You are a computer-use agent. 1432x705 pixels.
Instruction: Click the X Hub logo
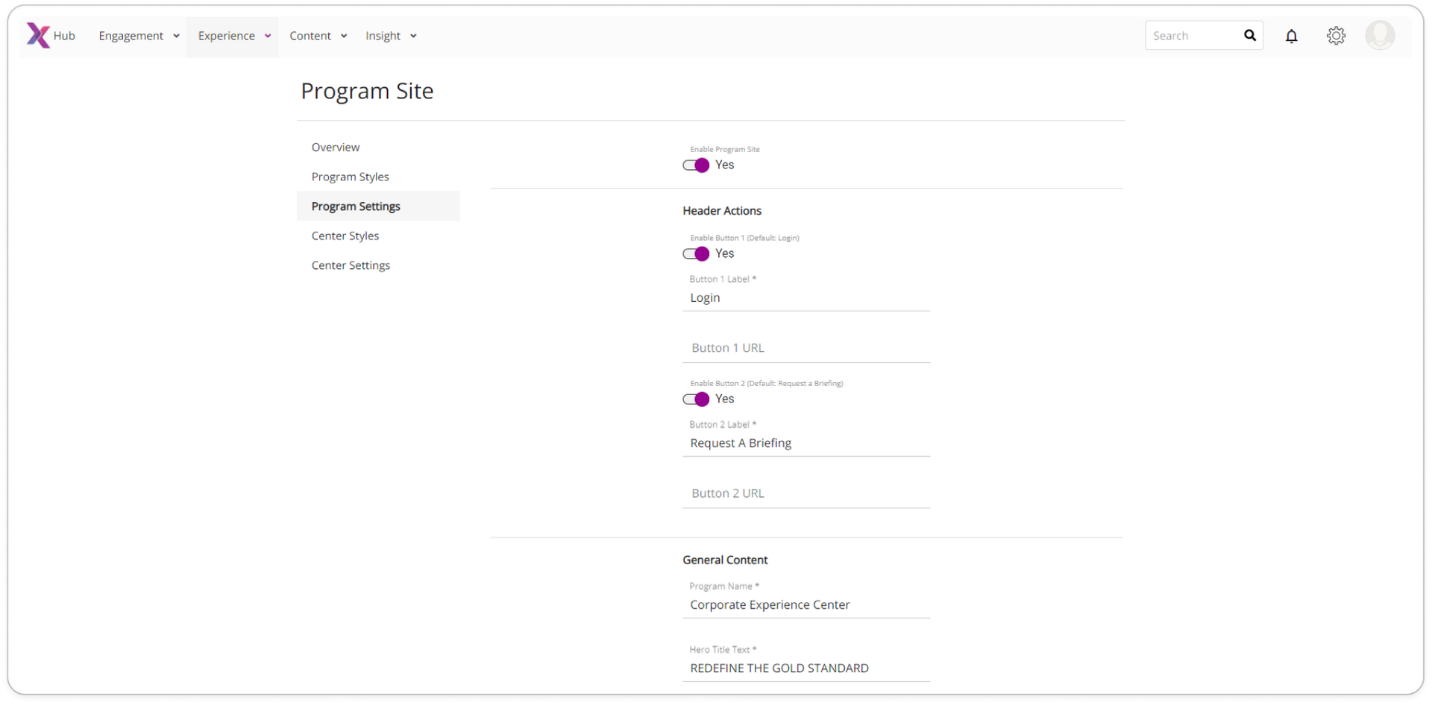50,36
